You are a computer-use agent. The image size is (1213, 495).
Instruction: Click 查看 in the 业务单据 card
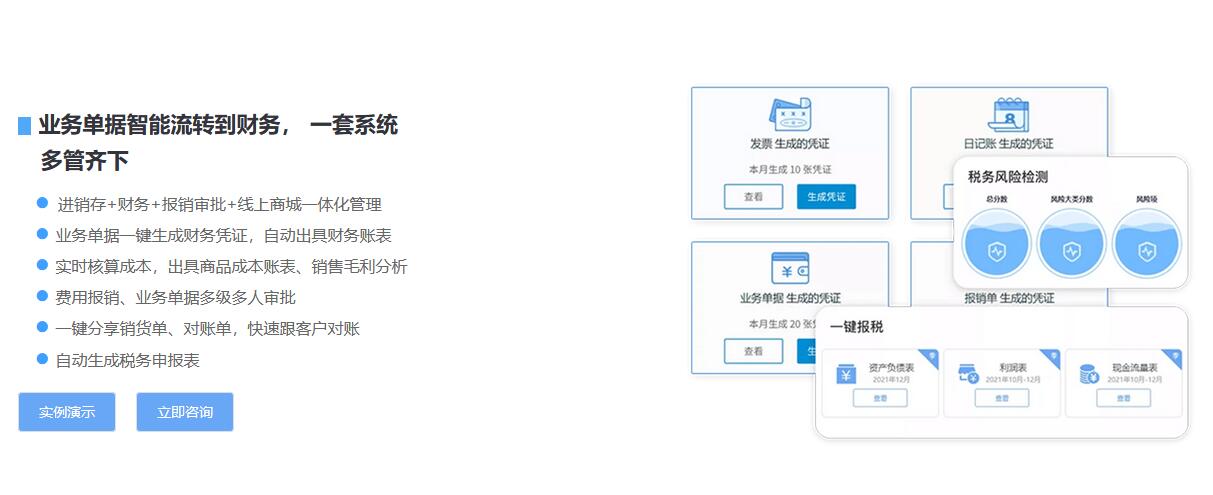point(753,351)
